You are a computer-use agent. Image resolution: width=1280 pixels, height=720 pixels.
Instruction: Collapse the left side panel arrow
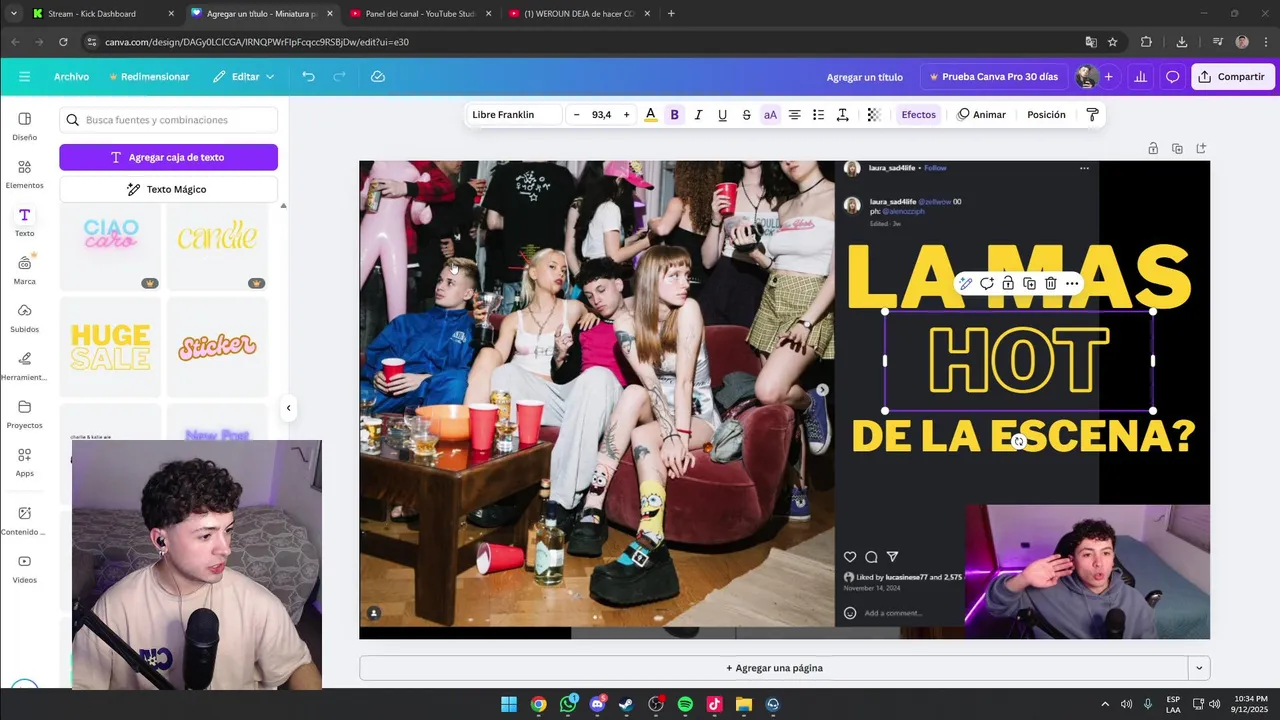pos(288,408)
